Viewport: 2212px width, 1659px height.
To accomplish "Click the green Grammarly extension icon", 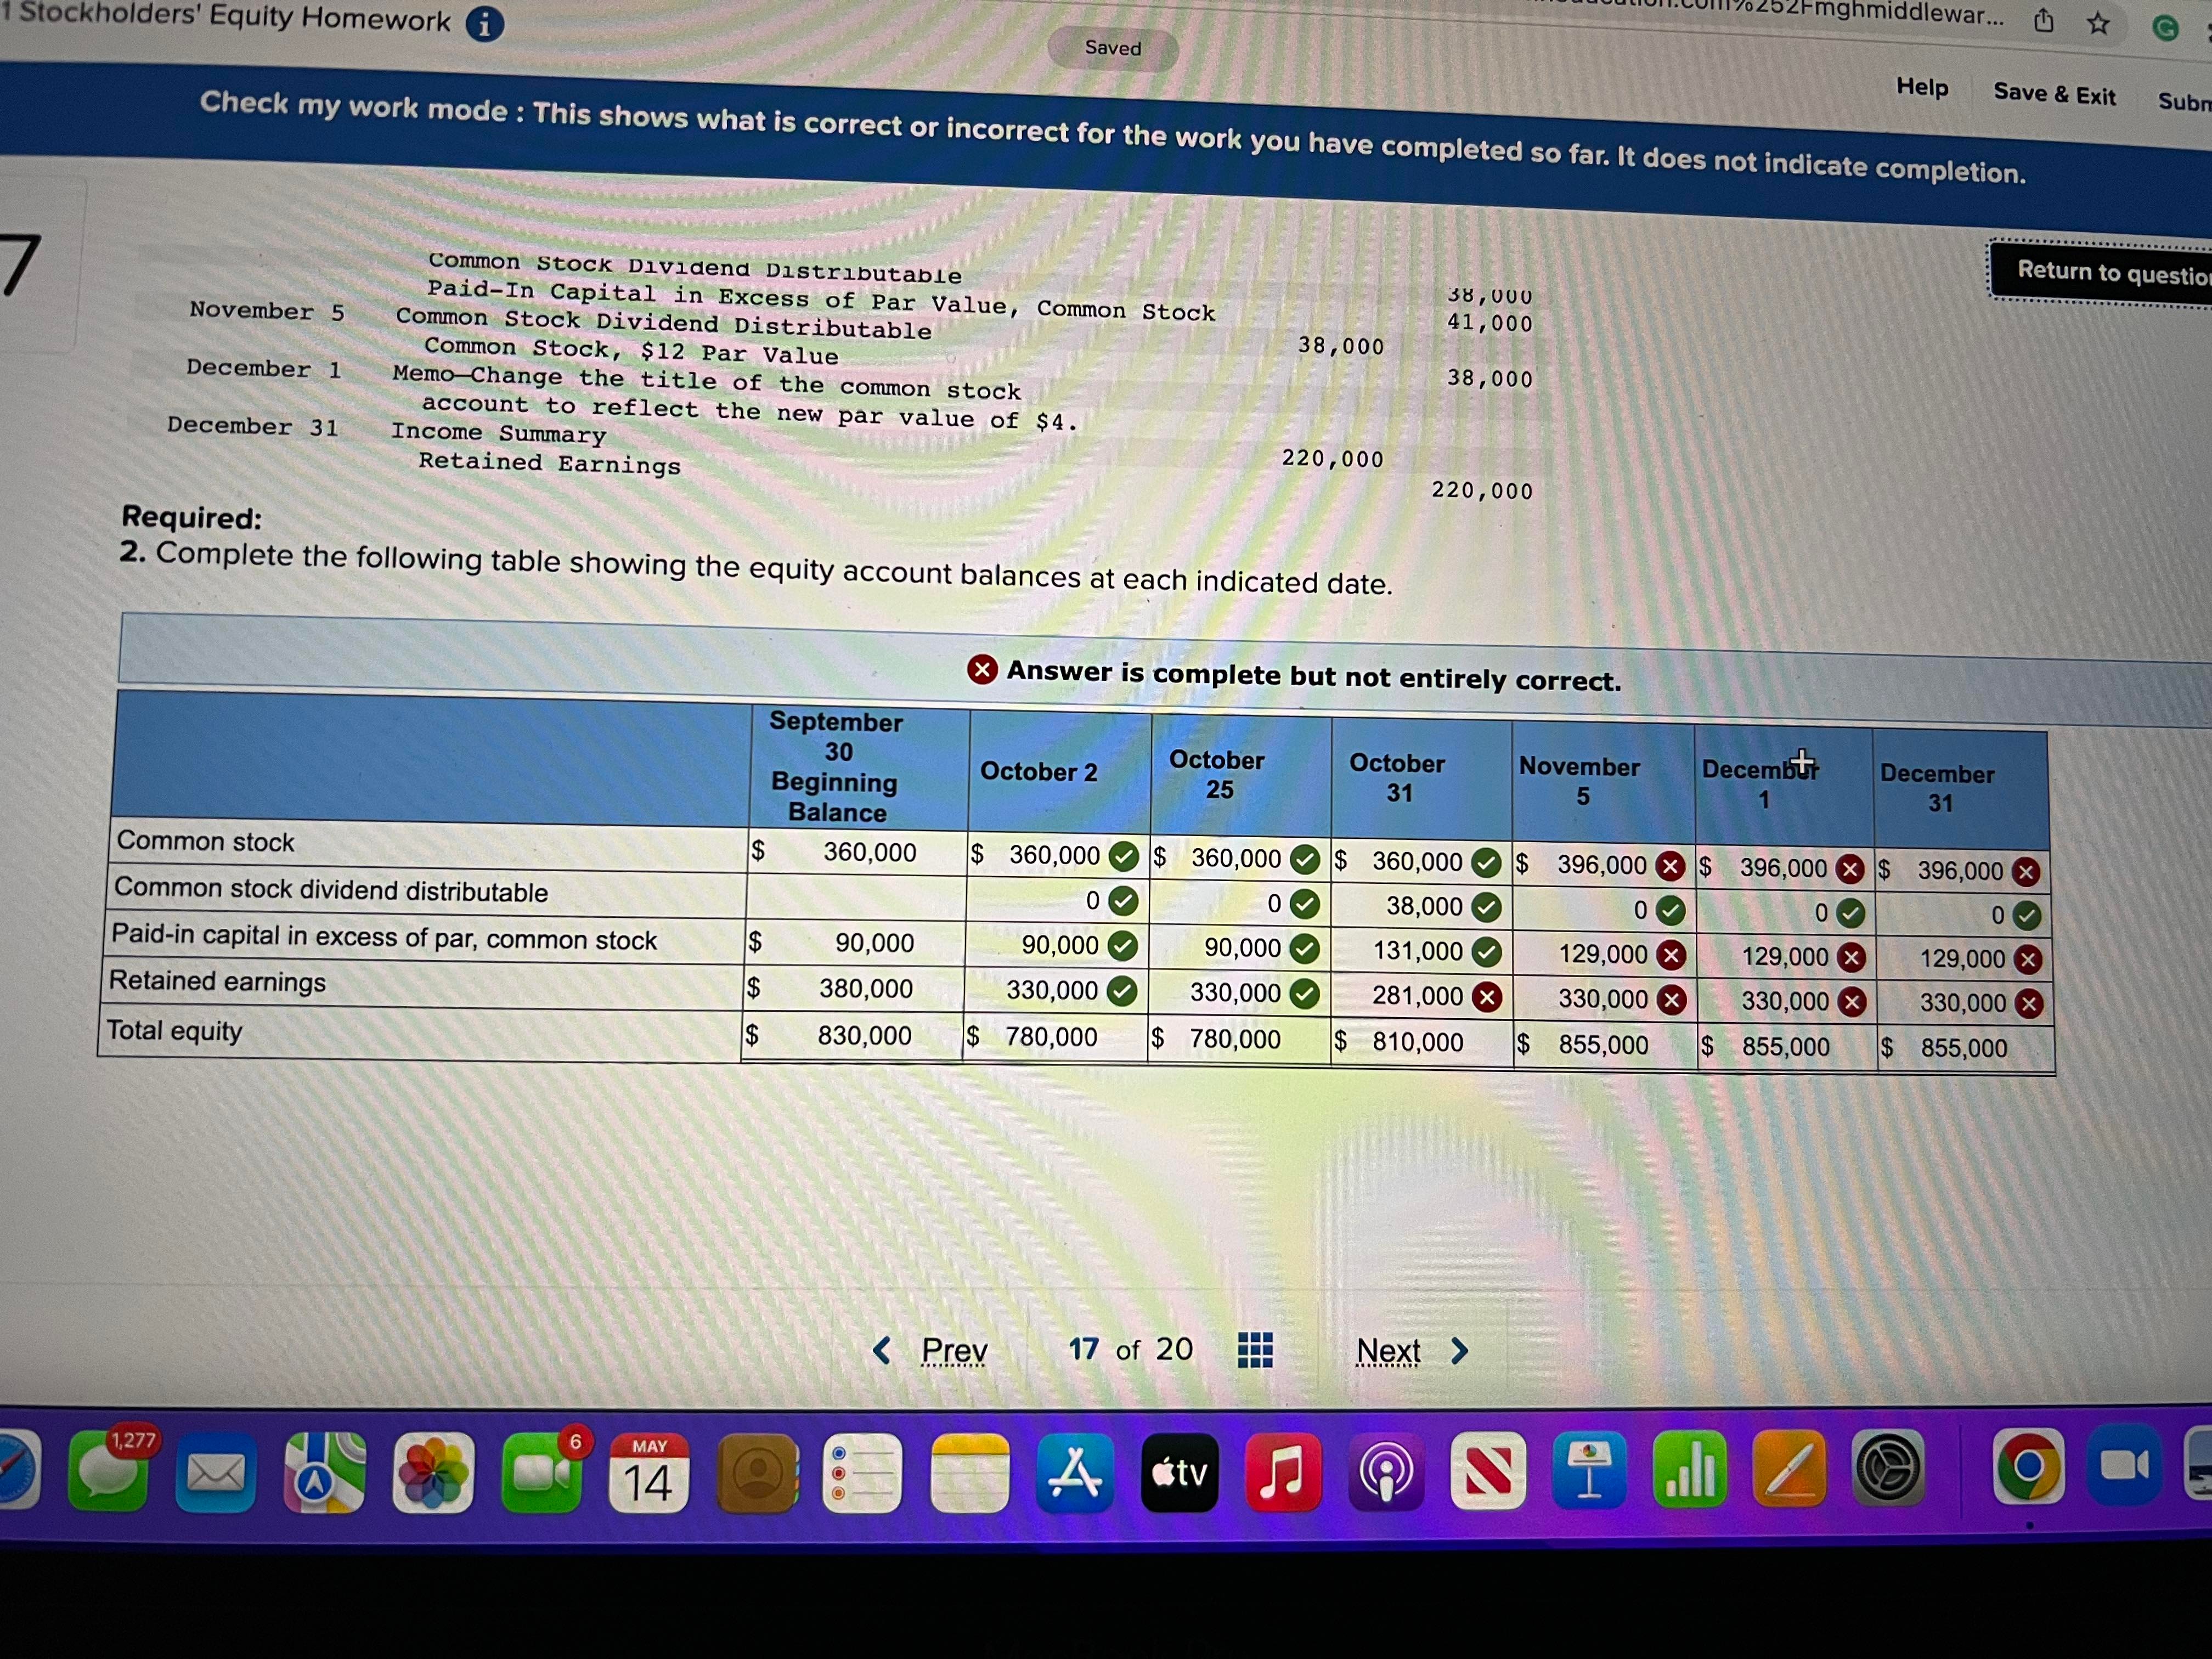I will [x=2165, y=28].
